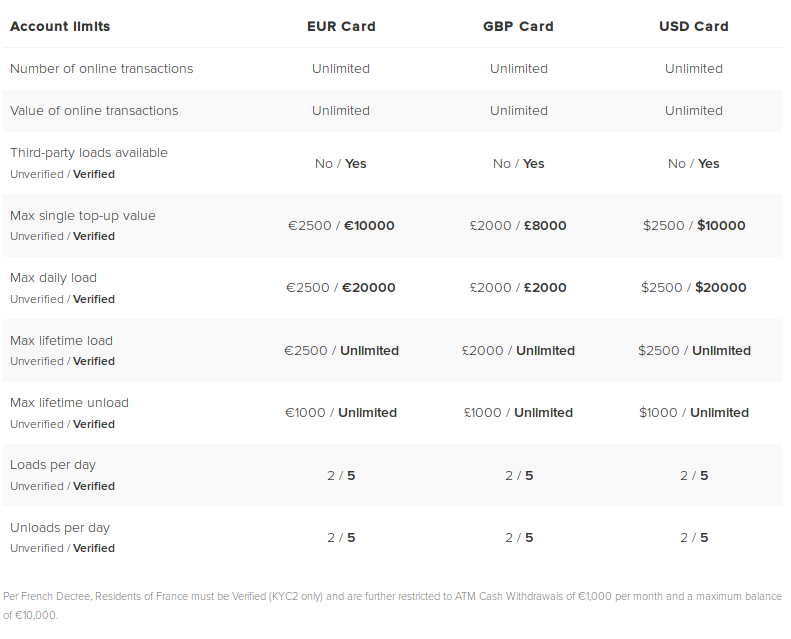Click USD Card Unlimited number of transactions
This screenshot has height=639, width=791.
[x=694, y=69]
